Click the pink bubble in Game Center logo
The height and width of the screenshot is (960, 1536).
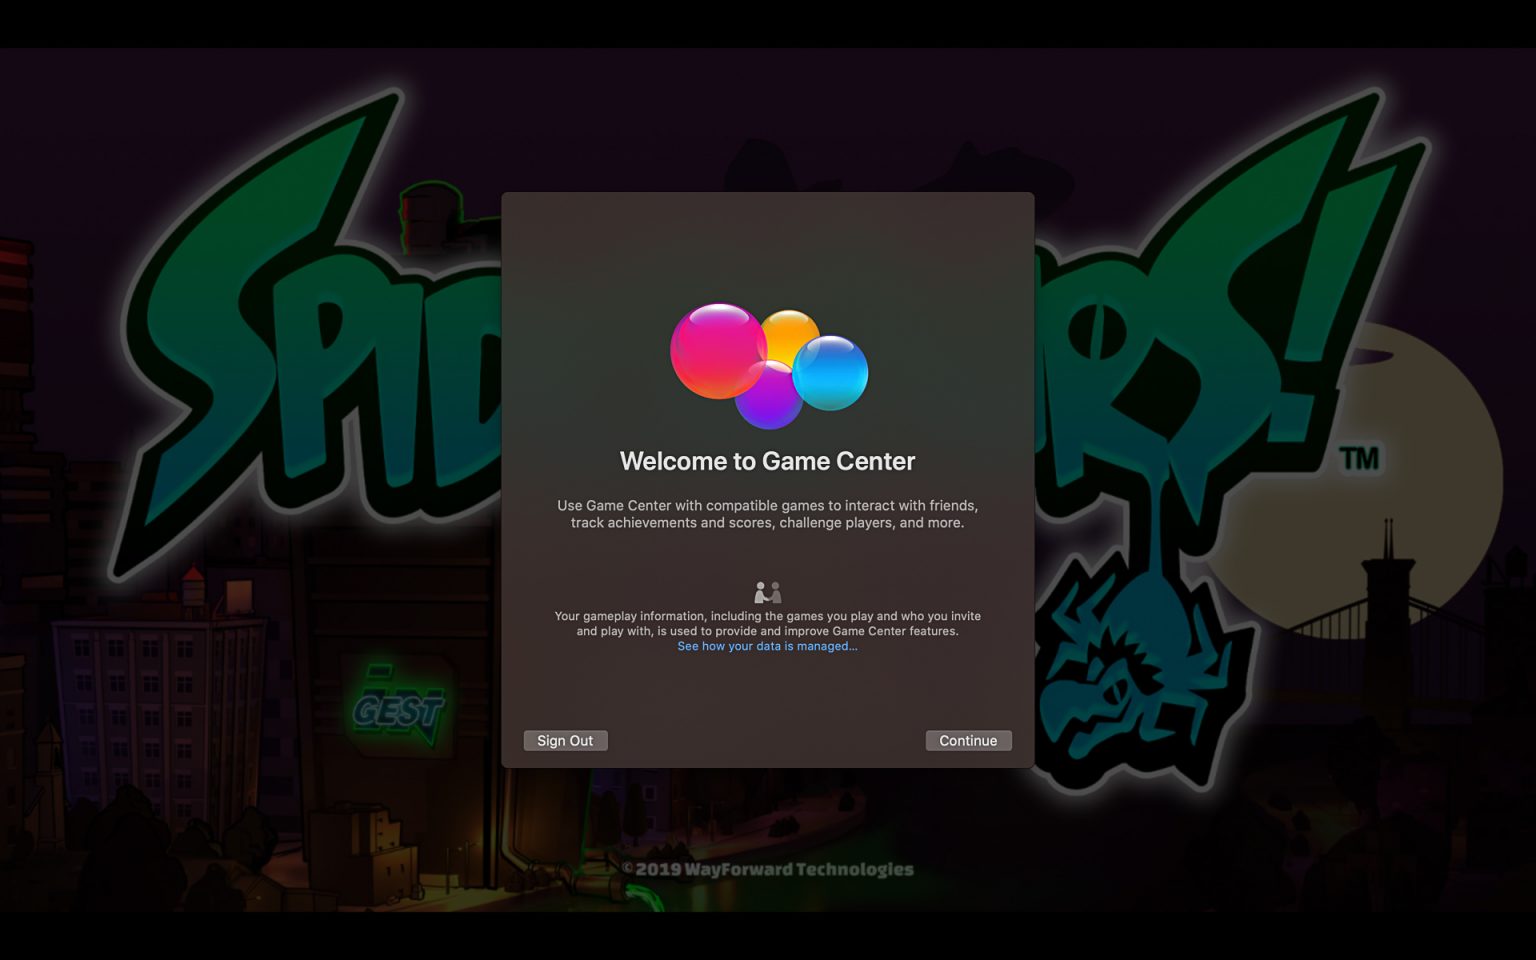click(718, 350)
